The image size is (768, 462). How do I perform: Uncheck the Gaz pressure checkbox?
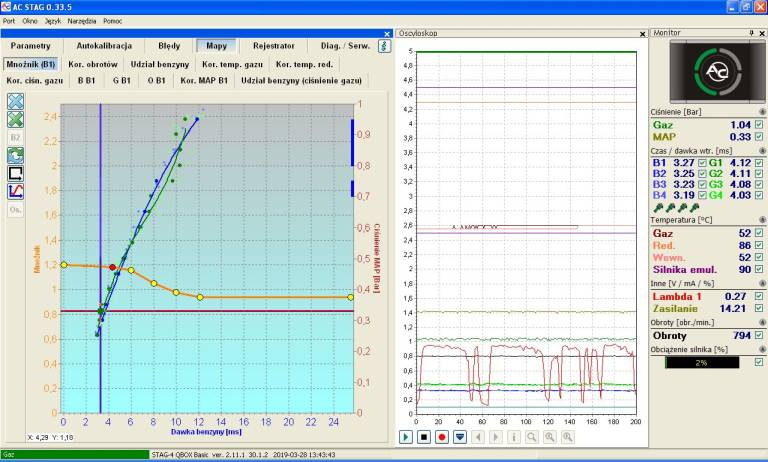[x=759, y=125]
